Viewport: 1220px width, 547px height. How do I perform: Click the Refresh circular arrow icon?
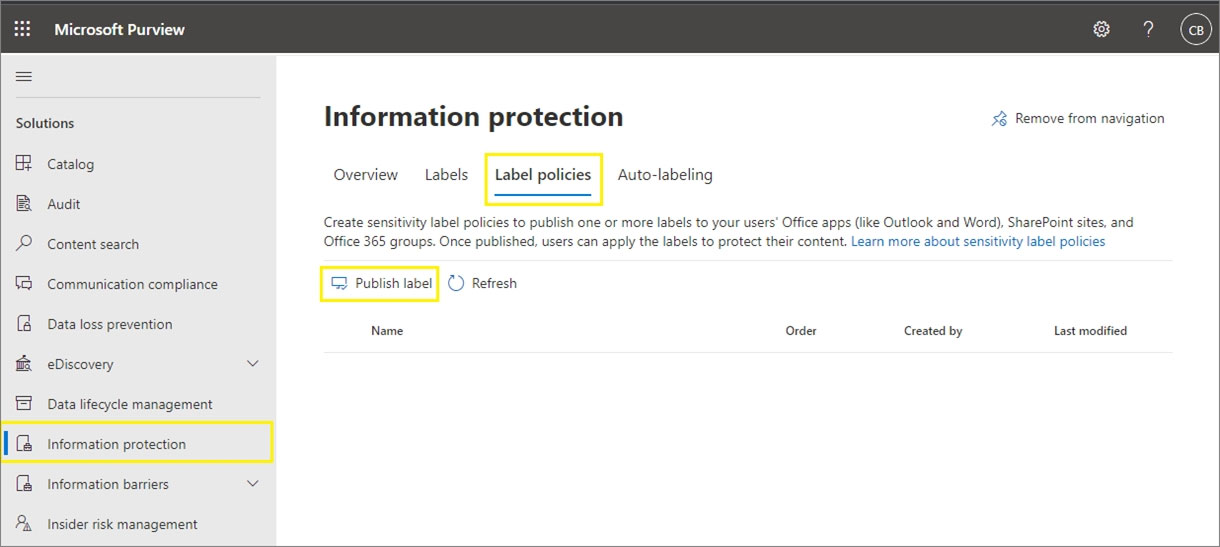[456, 283]
